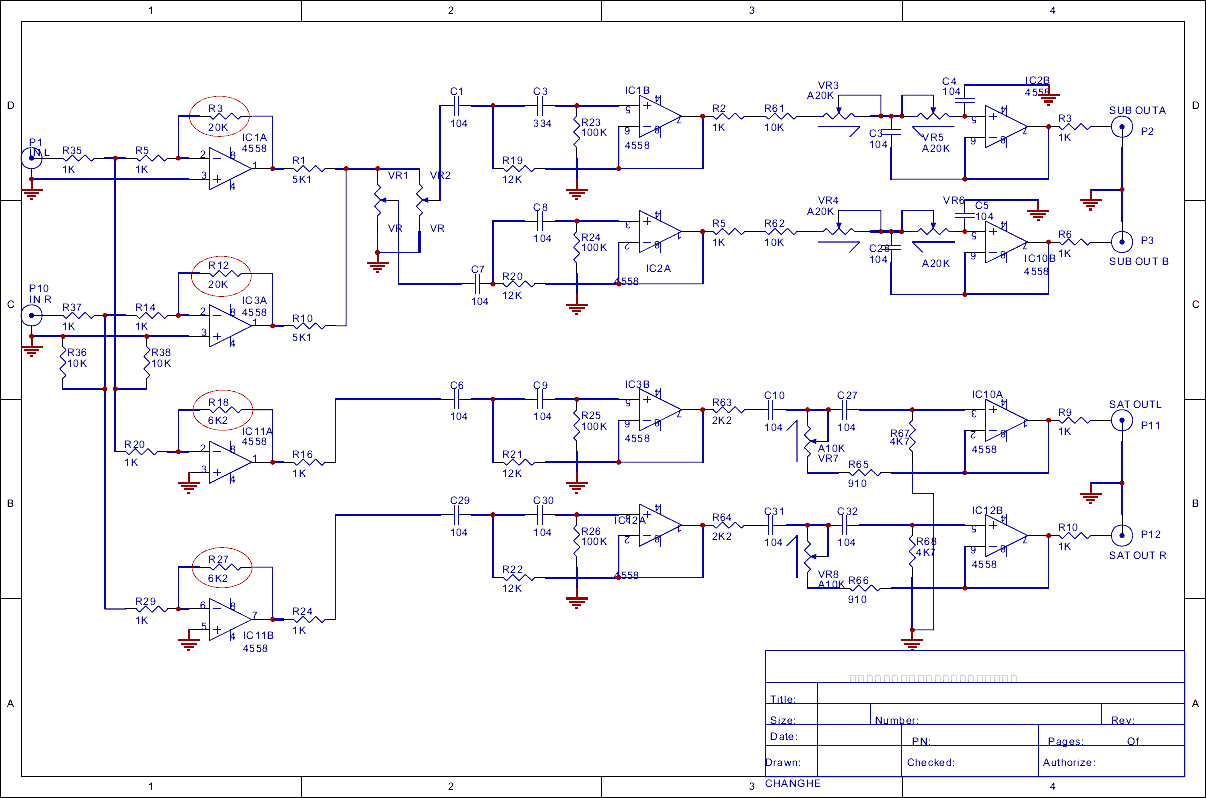The height and width of the screenshot is (798, 1206).
Task: Click the VR3 A20K label
Action: pyautogui.click(x=823, y=90)
